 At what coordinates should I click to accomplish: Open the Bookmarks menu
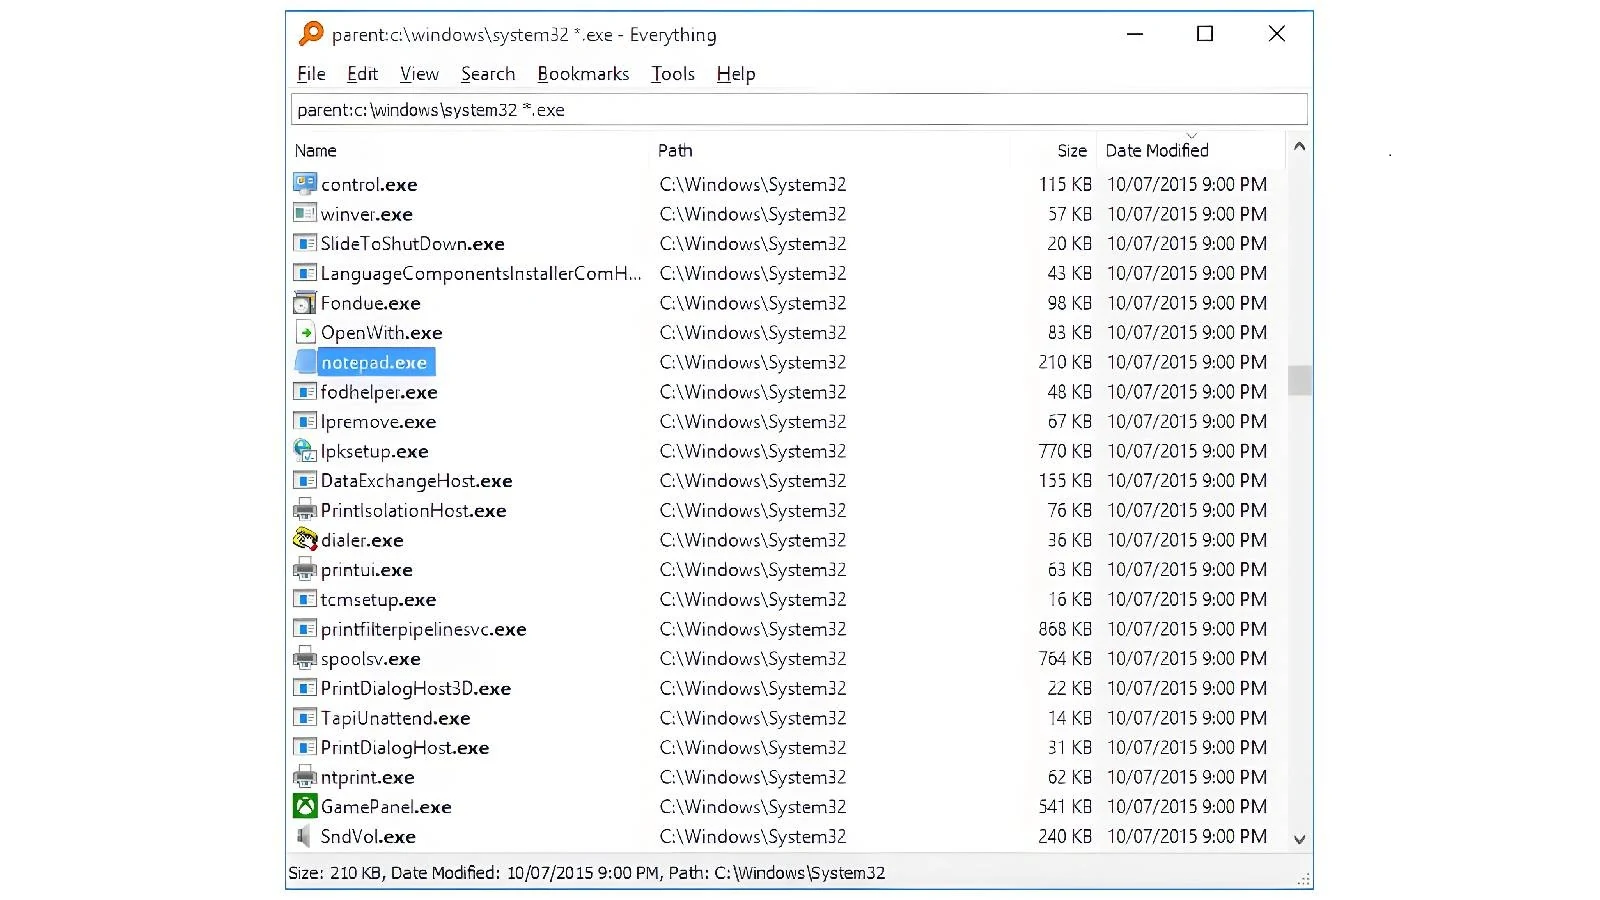(x=583, y=74)
